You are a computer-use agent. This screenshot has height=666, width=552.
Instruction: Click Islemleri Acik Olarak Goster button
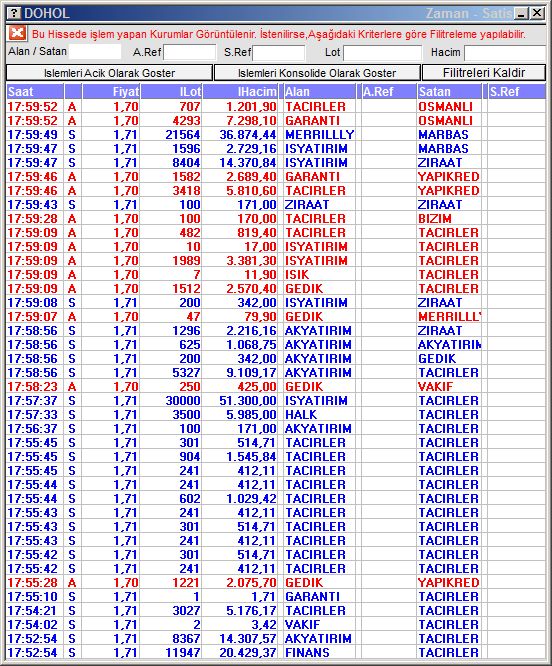point(109,73)
